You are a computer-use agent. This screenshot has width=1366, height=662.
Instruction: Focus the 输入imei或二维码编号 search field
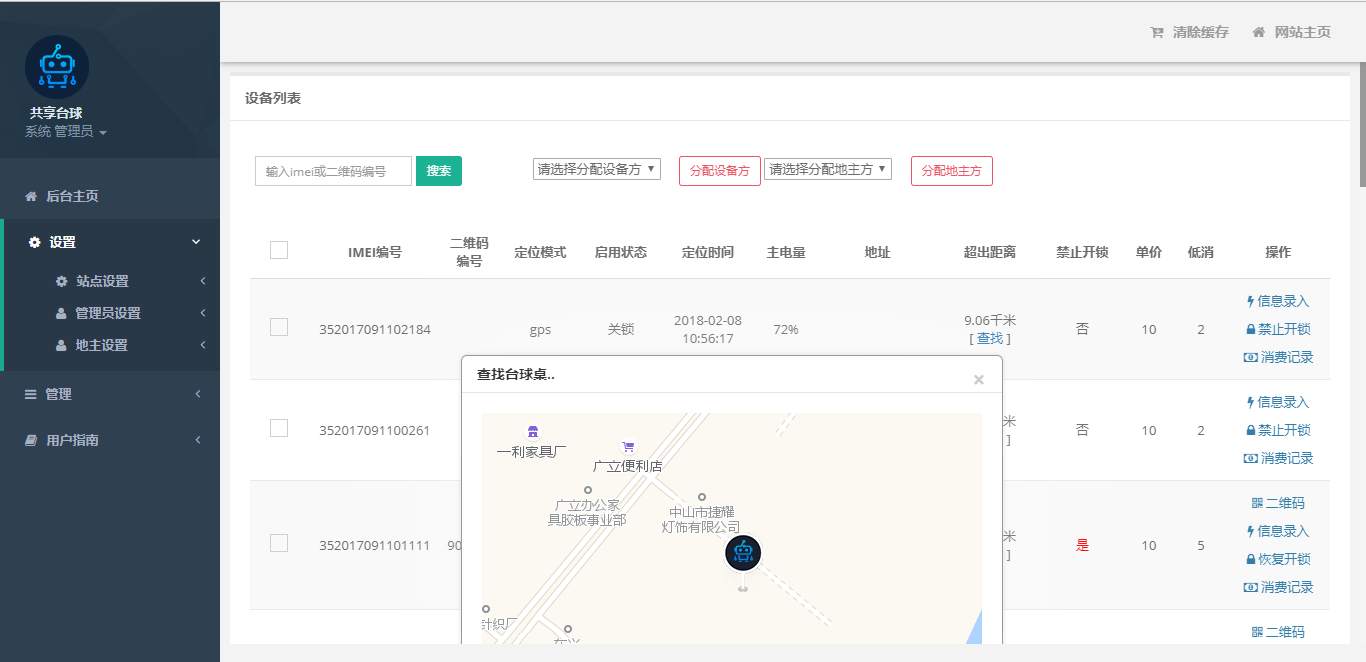tap(333, 171)
